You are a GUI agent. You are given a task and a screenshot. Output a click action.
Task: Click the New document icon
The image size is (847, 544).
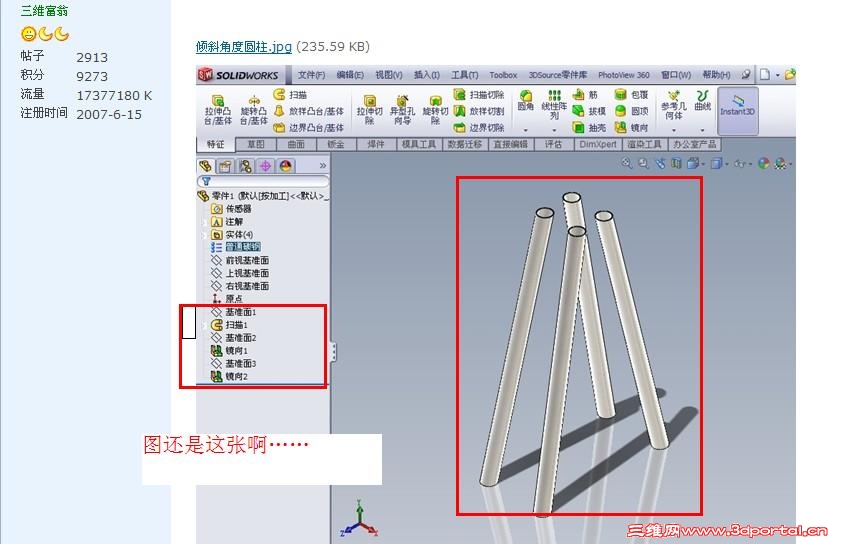click(x=765, y=75)
